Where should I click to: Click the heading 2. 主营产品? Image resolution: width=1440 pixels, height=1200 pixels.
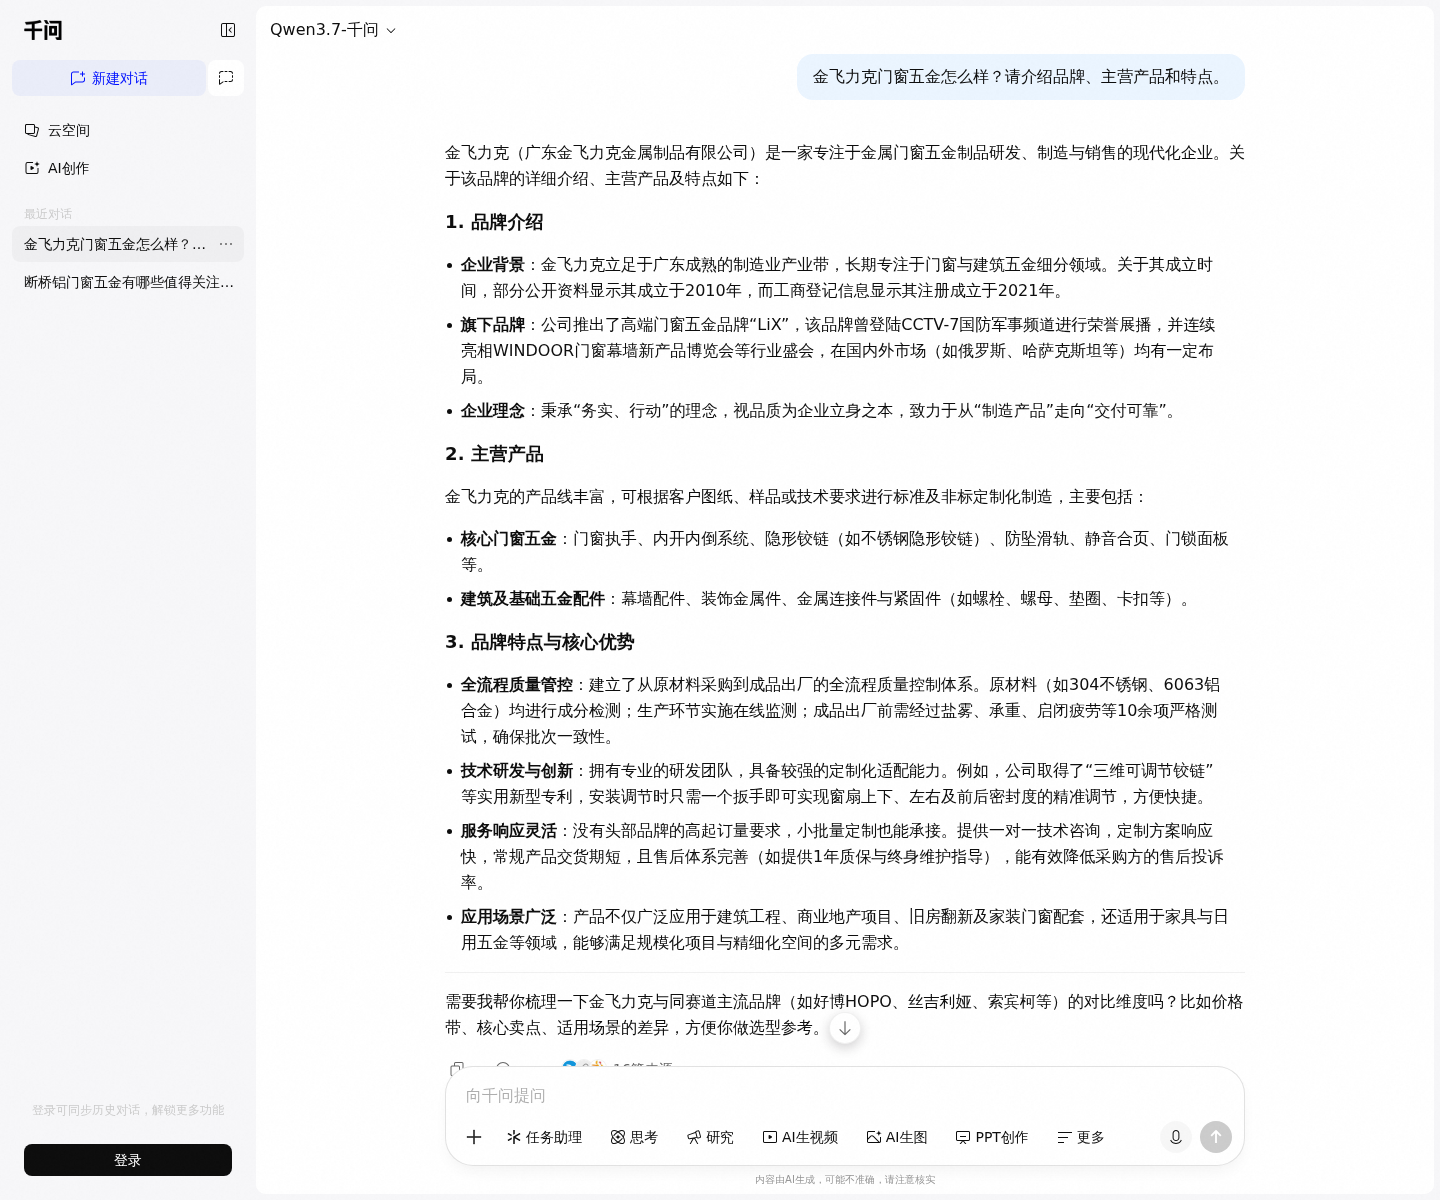point(494,454)
